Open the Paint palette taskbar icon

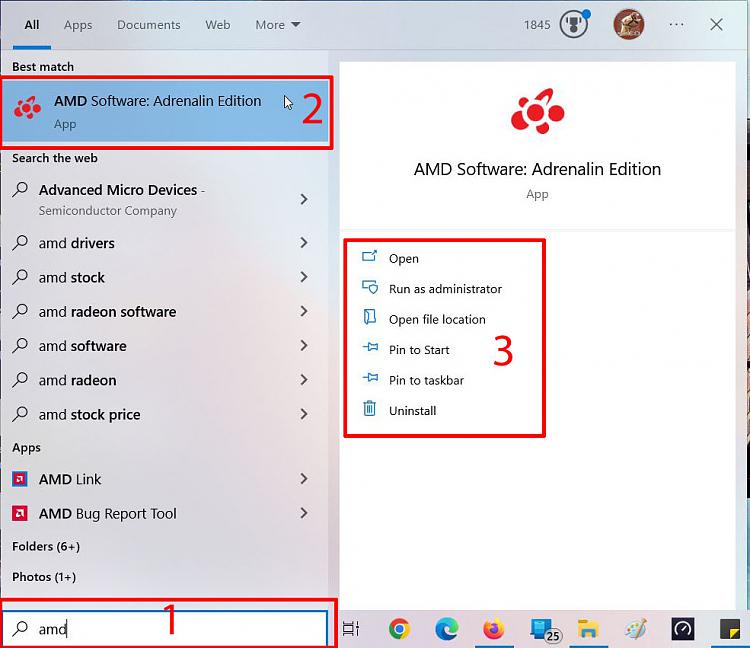[636, 629]
